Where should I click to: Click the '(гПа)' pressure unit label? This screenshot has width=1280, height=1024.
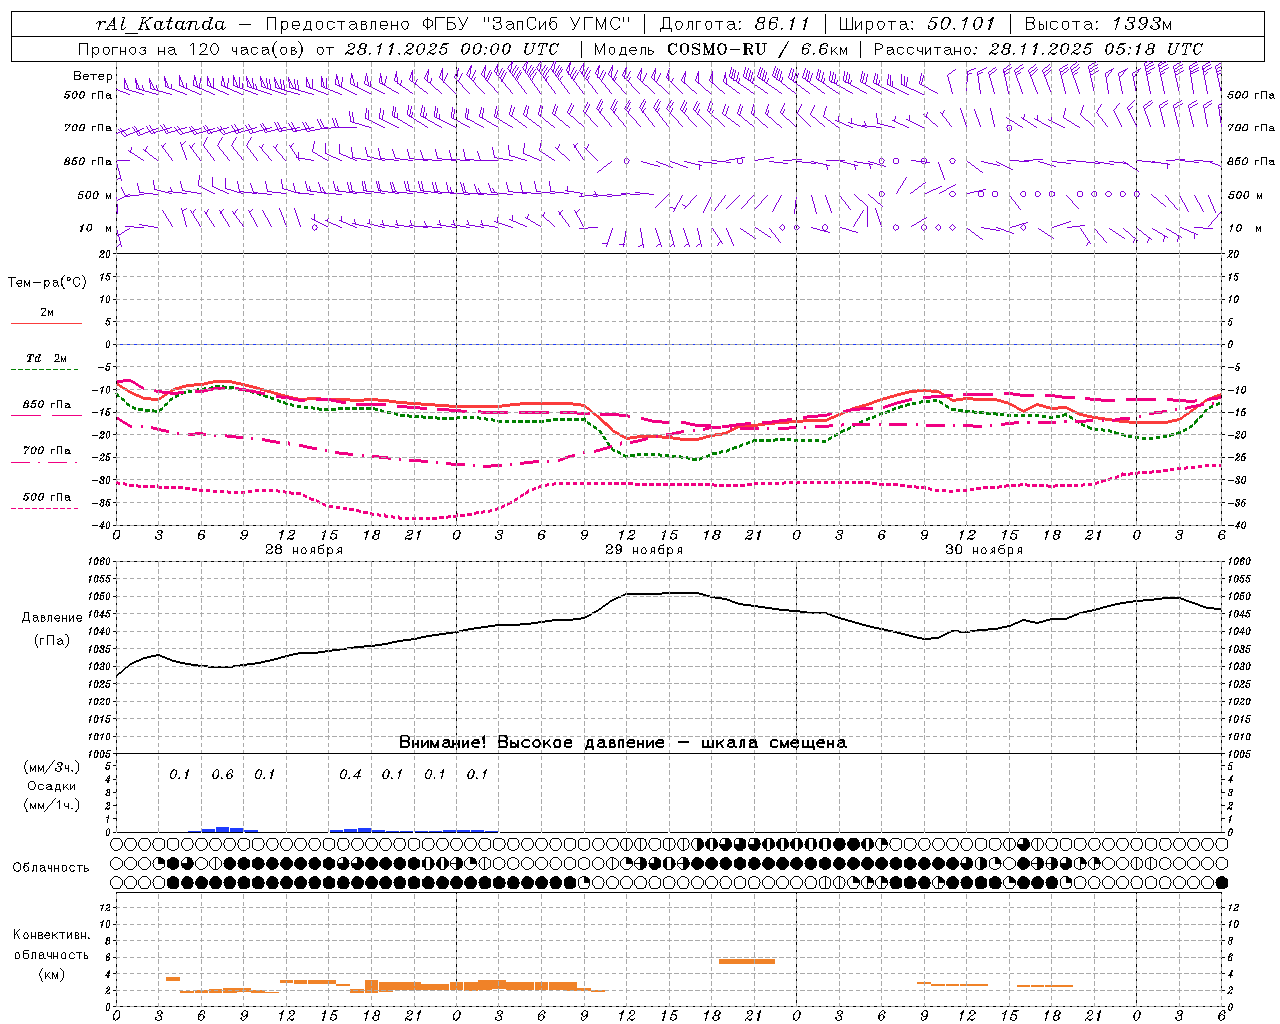[x=50, y=641]
